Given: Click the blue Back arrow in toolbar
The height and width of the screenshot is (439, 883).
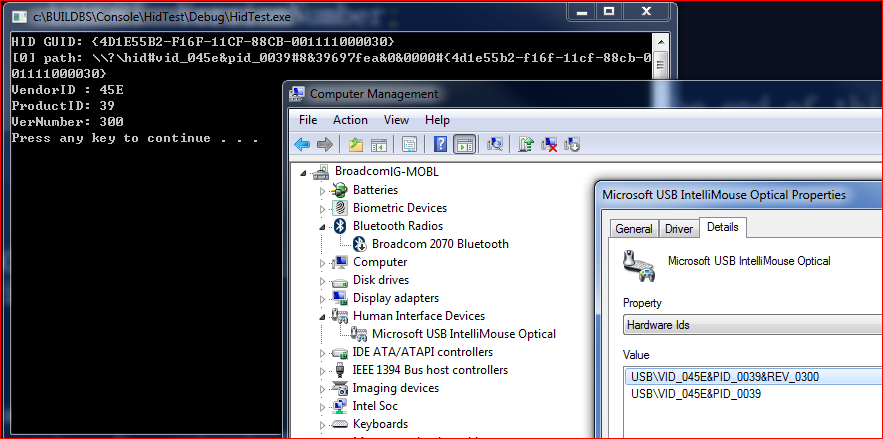Looking at the screenshot, I should [302, 145].
